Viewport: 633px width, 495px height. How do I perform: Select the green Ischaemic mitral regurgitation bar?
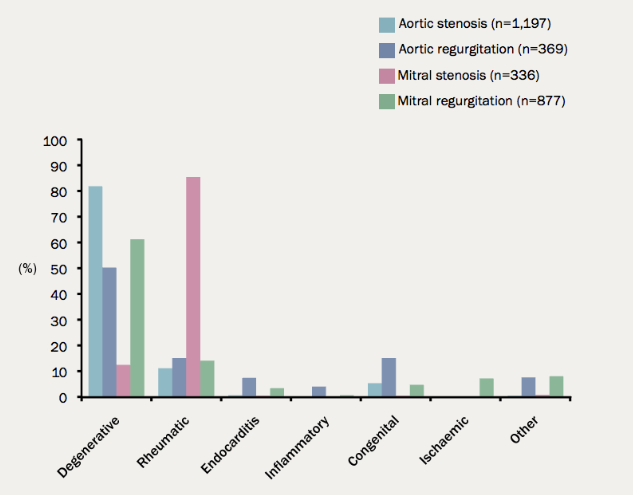pyautogui.click(x=487, y=388)
